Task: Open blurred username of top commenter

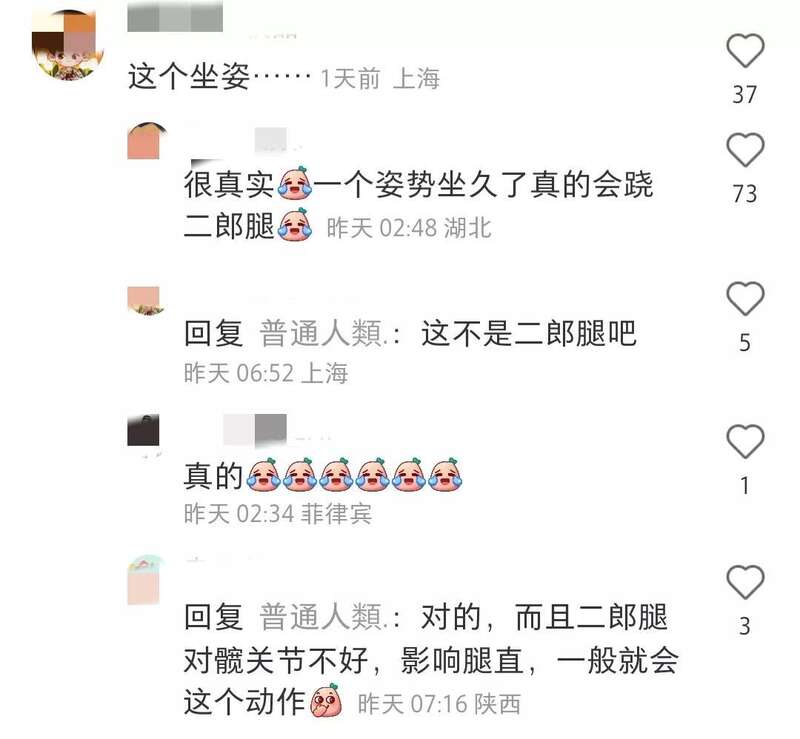Action: [175, 16]
